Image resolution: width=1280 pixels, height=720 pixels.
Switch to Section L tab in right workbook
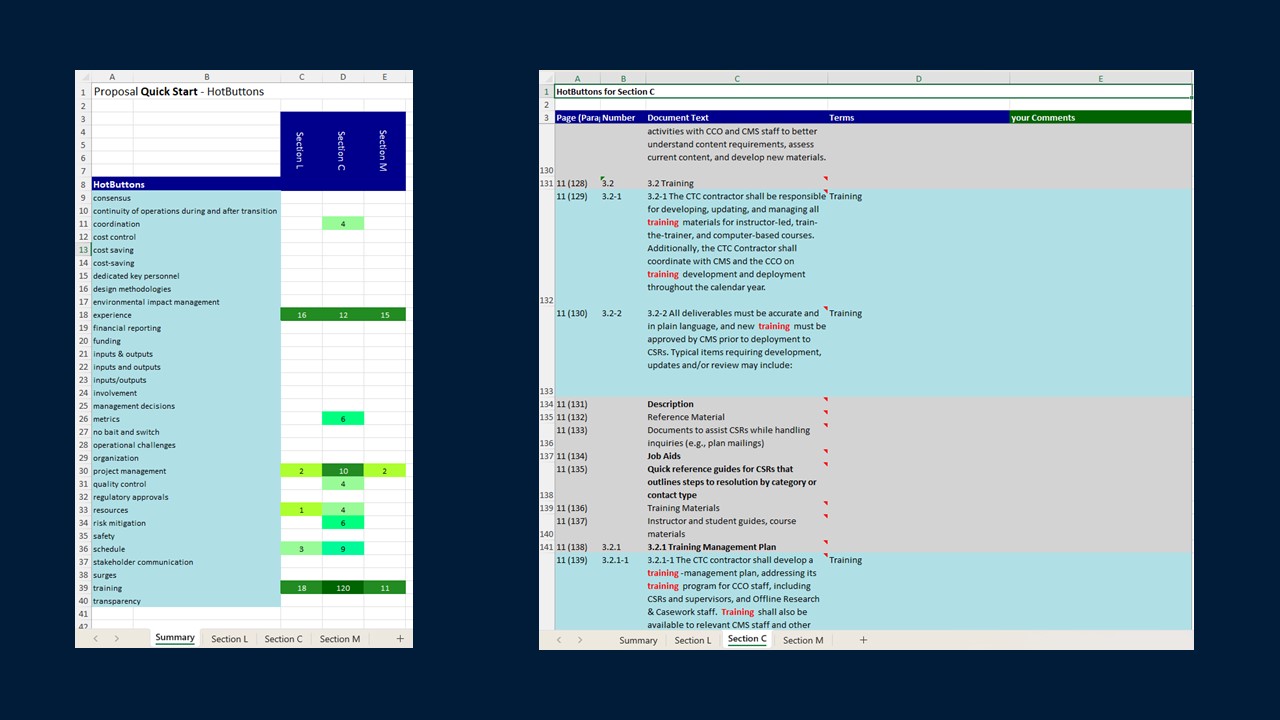pyautogui.click(x=692, y=640)
